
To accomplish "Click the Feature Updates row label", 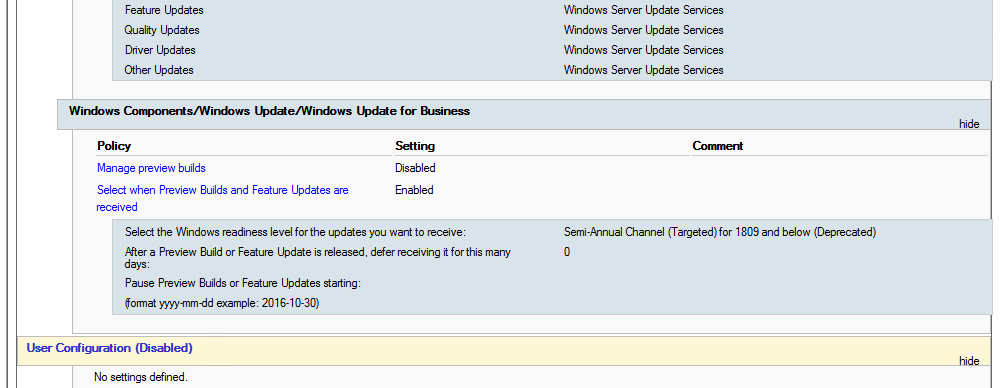I will [165, 10].
